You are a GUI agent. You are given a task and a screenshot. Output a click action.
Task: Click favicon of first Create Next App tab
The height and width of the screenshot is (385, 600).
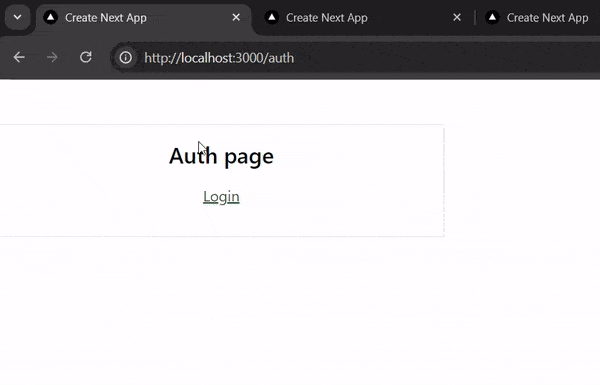point(51,18)
